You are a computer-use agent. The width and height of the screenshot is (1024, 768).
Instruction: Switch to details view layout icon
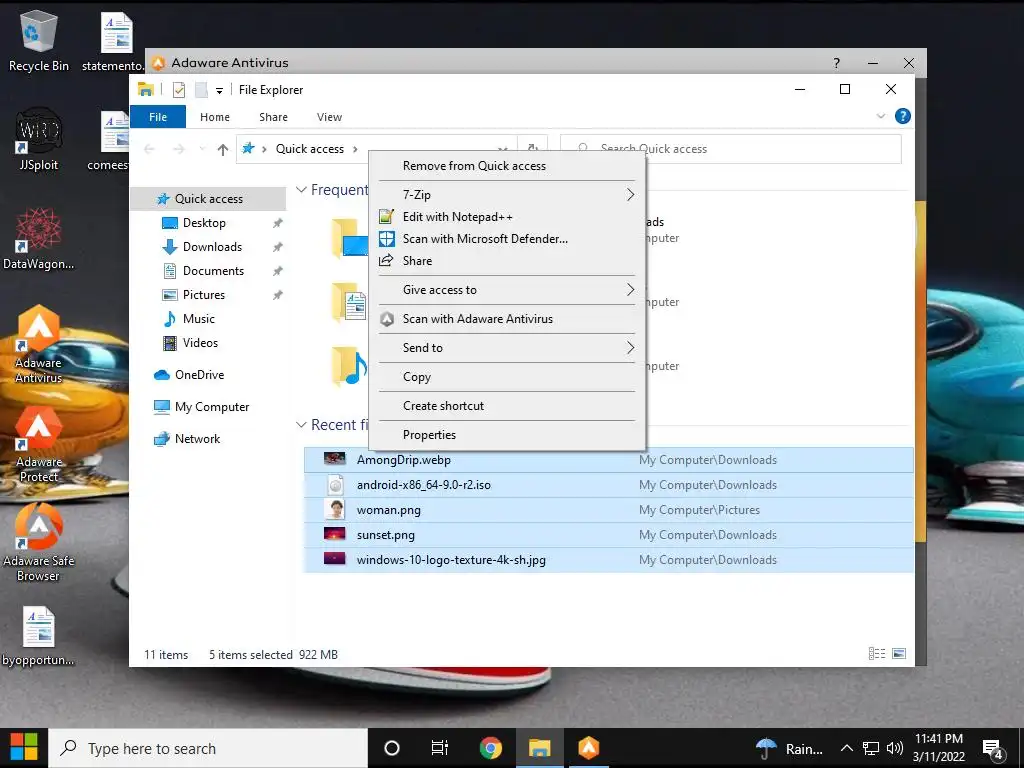coord(877,654)
